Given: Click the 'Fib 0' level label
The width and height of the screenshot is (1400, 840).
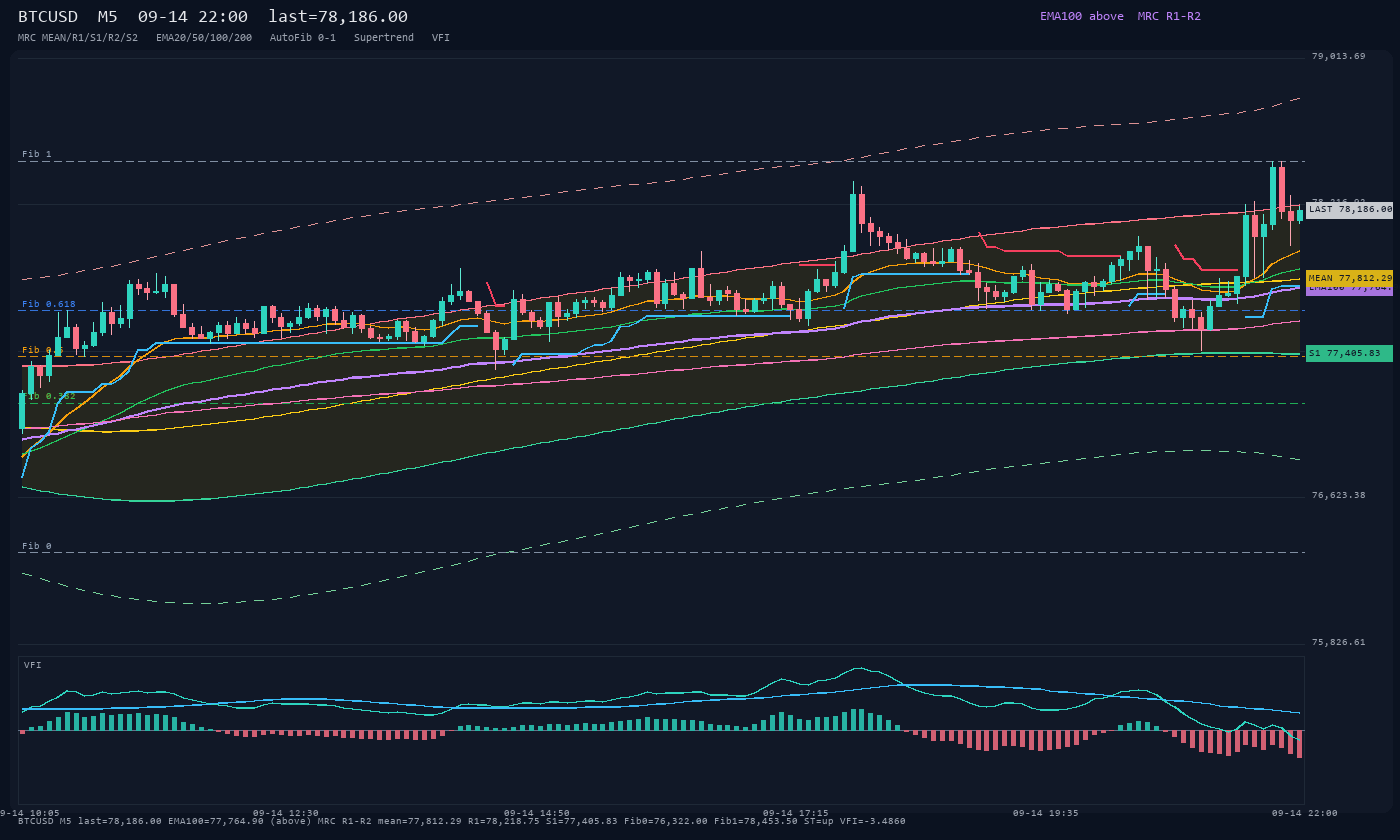Looking at the screenshot, I should [37, 546].
